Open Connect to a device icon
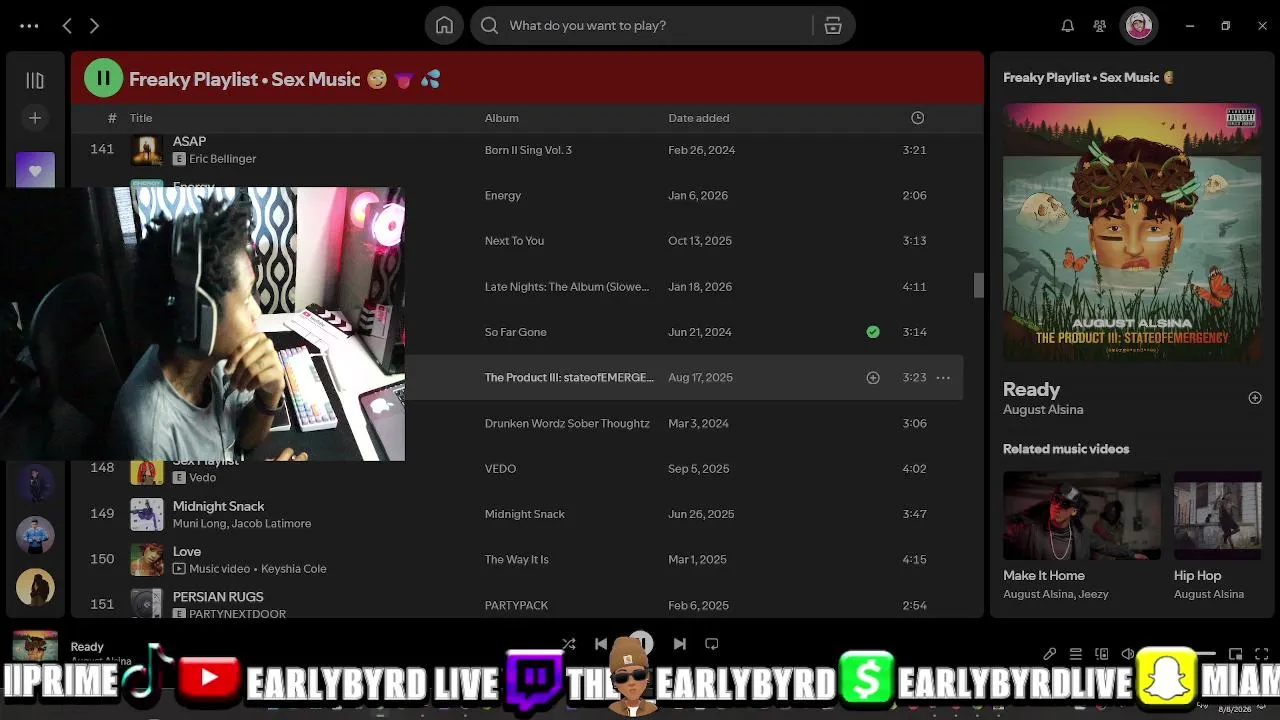Screen dimensions: 1280x720 click(1102, 654)
